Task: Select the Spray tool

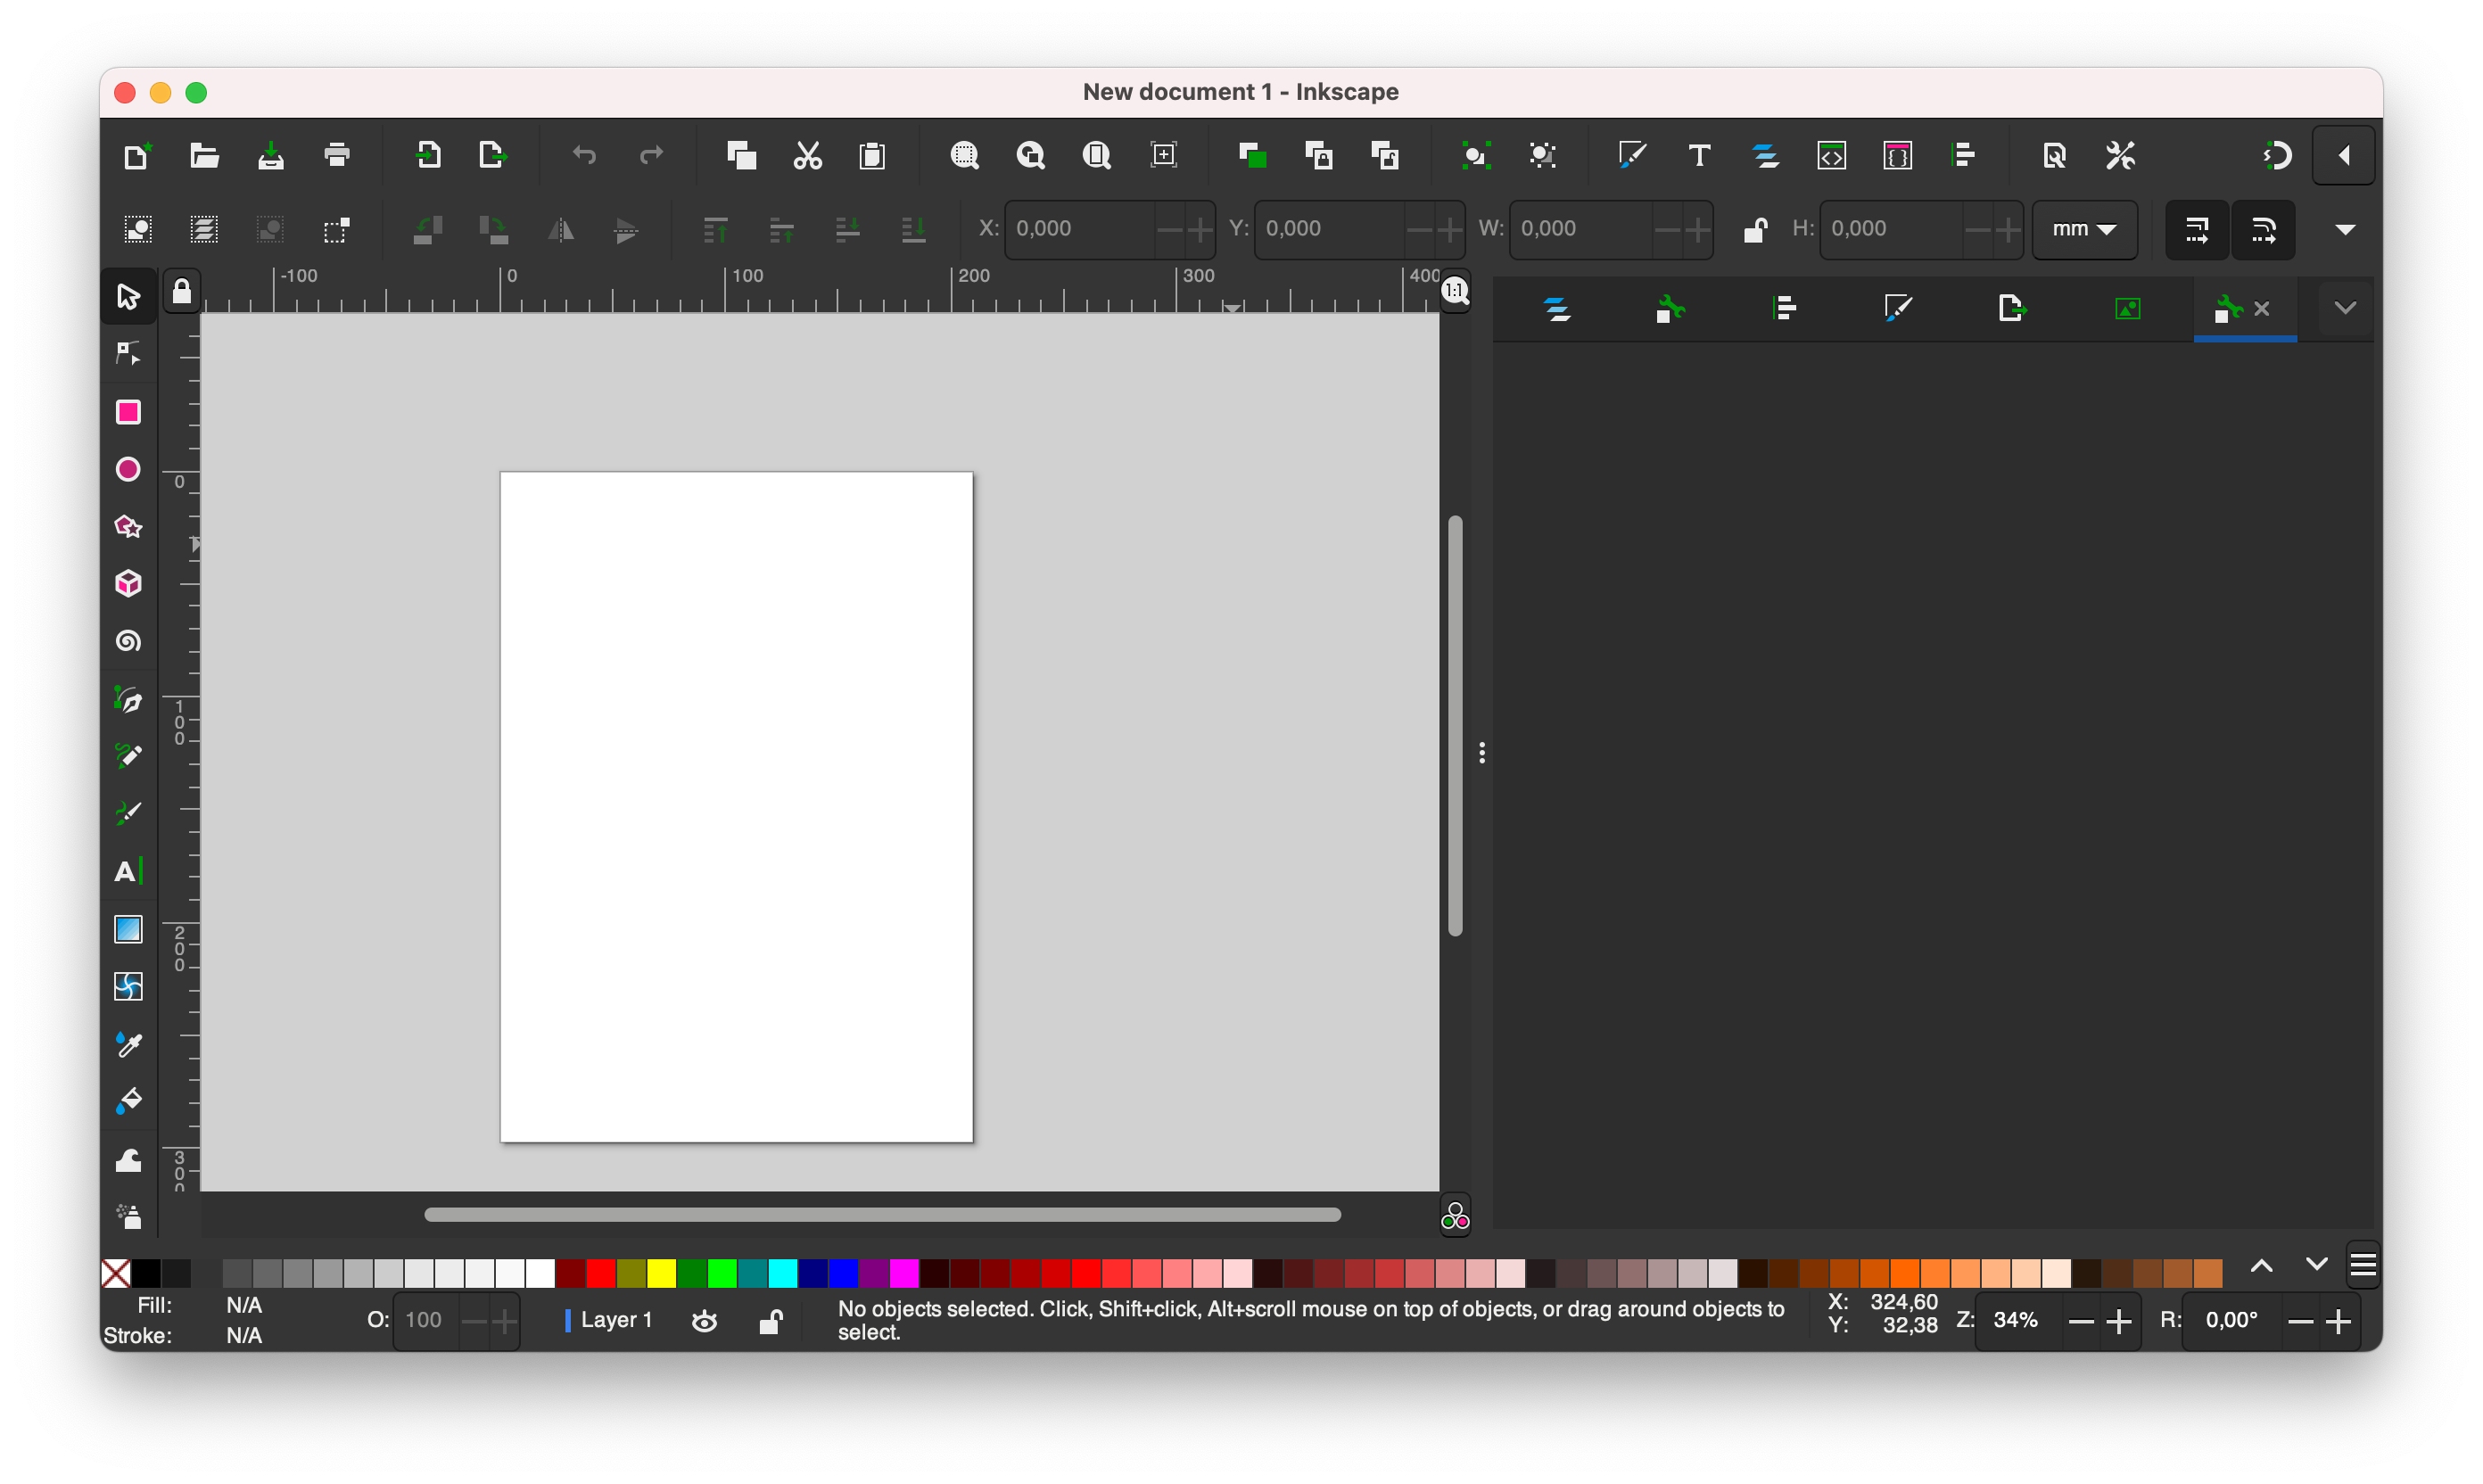Action: click(x=128, y=1216)
